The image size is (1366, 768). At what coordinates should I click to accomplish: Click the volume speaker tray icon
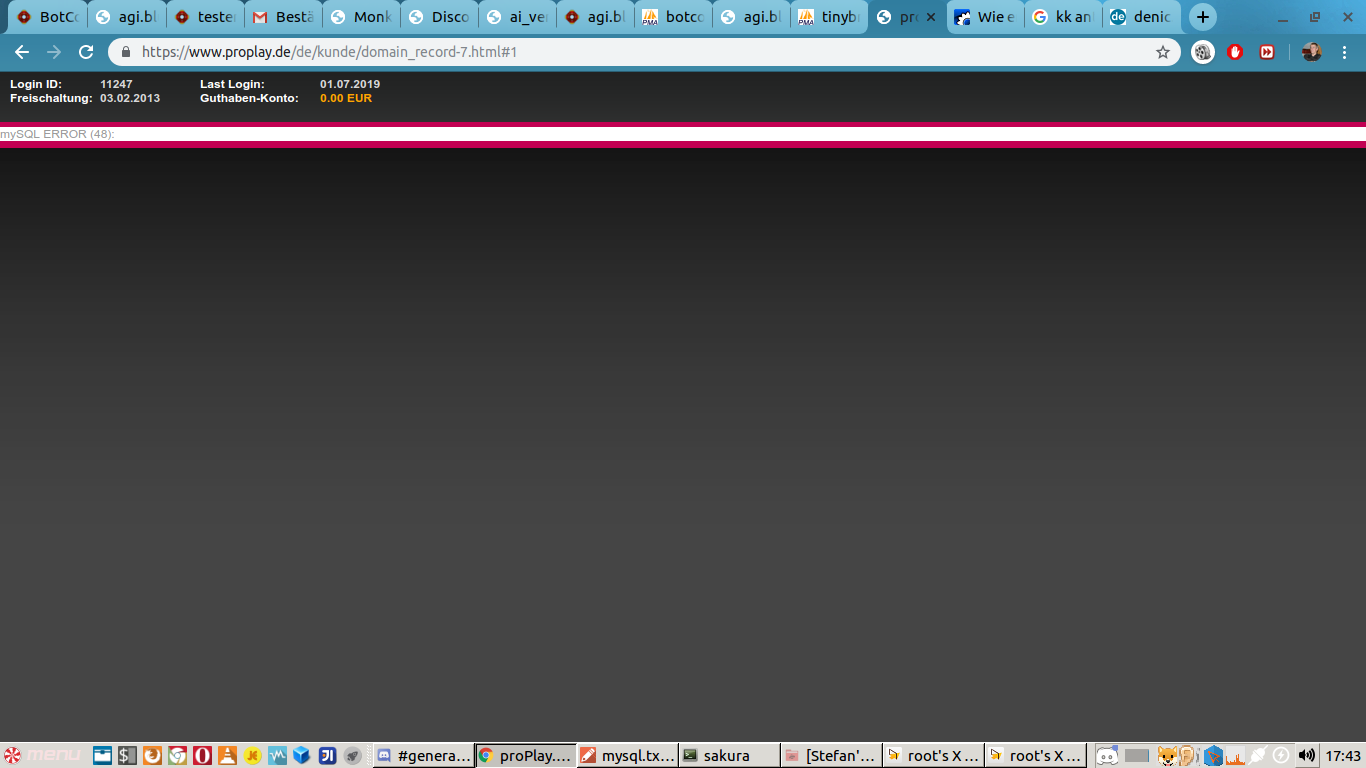pos(1306,756)
